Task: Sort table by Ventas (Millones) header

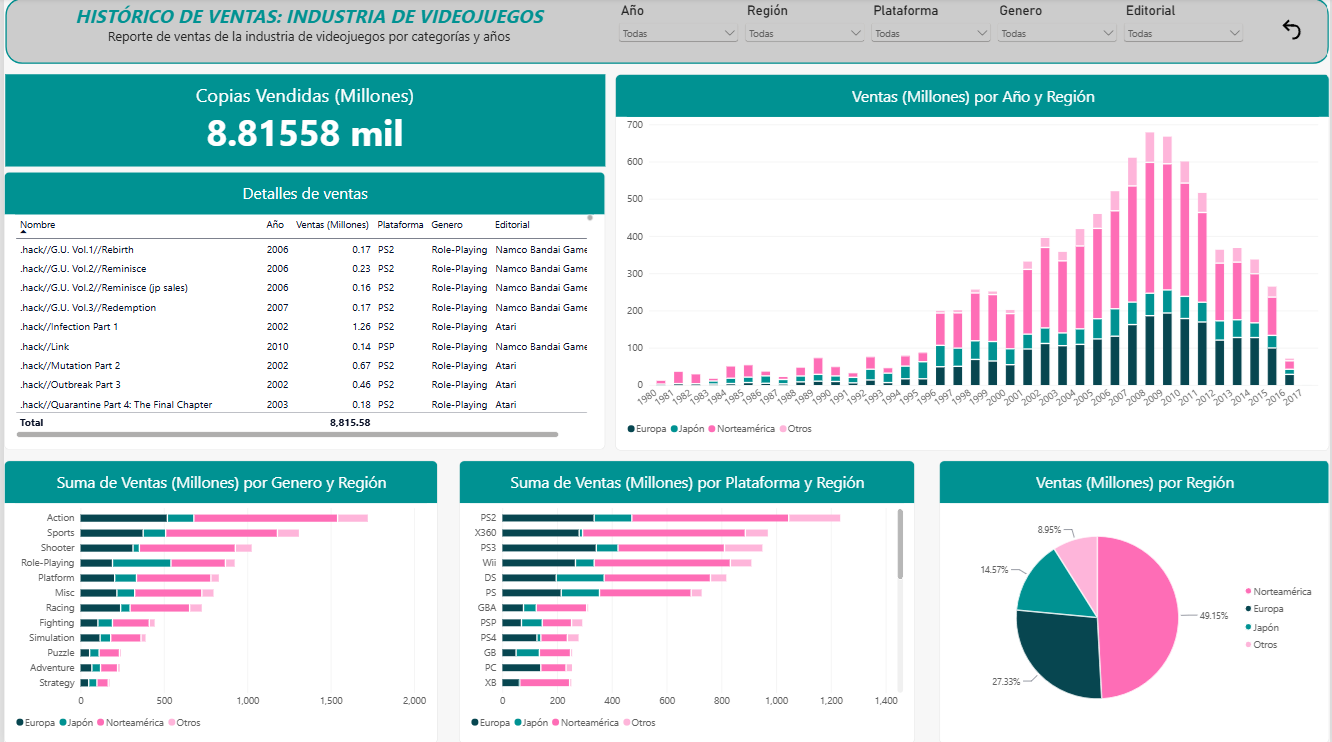Action: tap(333, 225)
